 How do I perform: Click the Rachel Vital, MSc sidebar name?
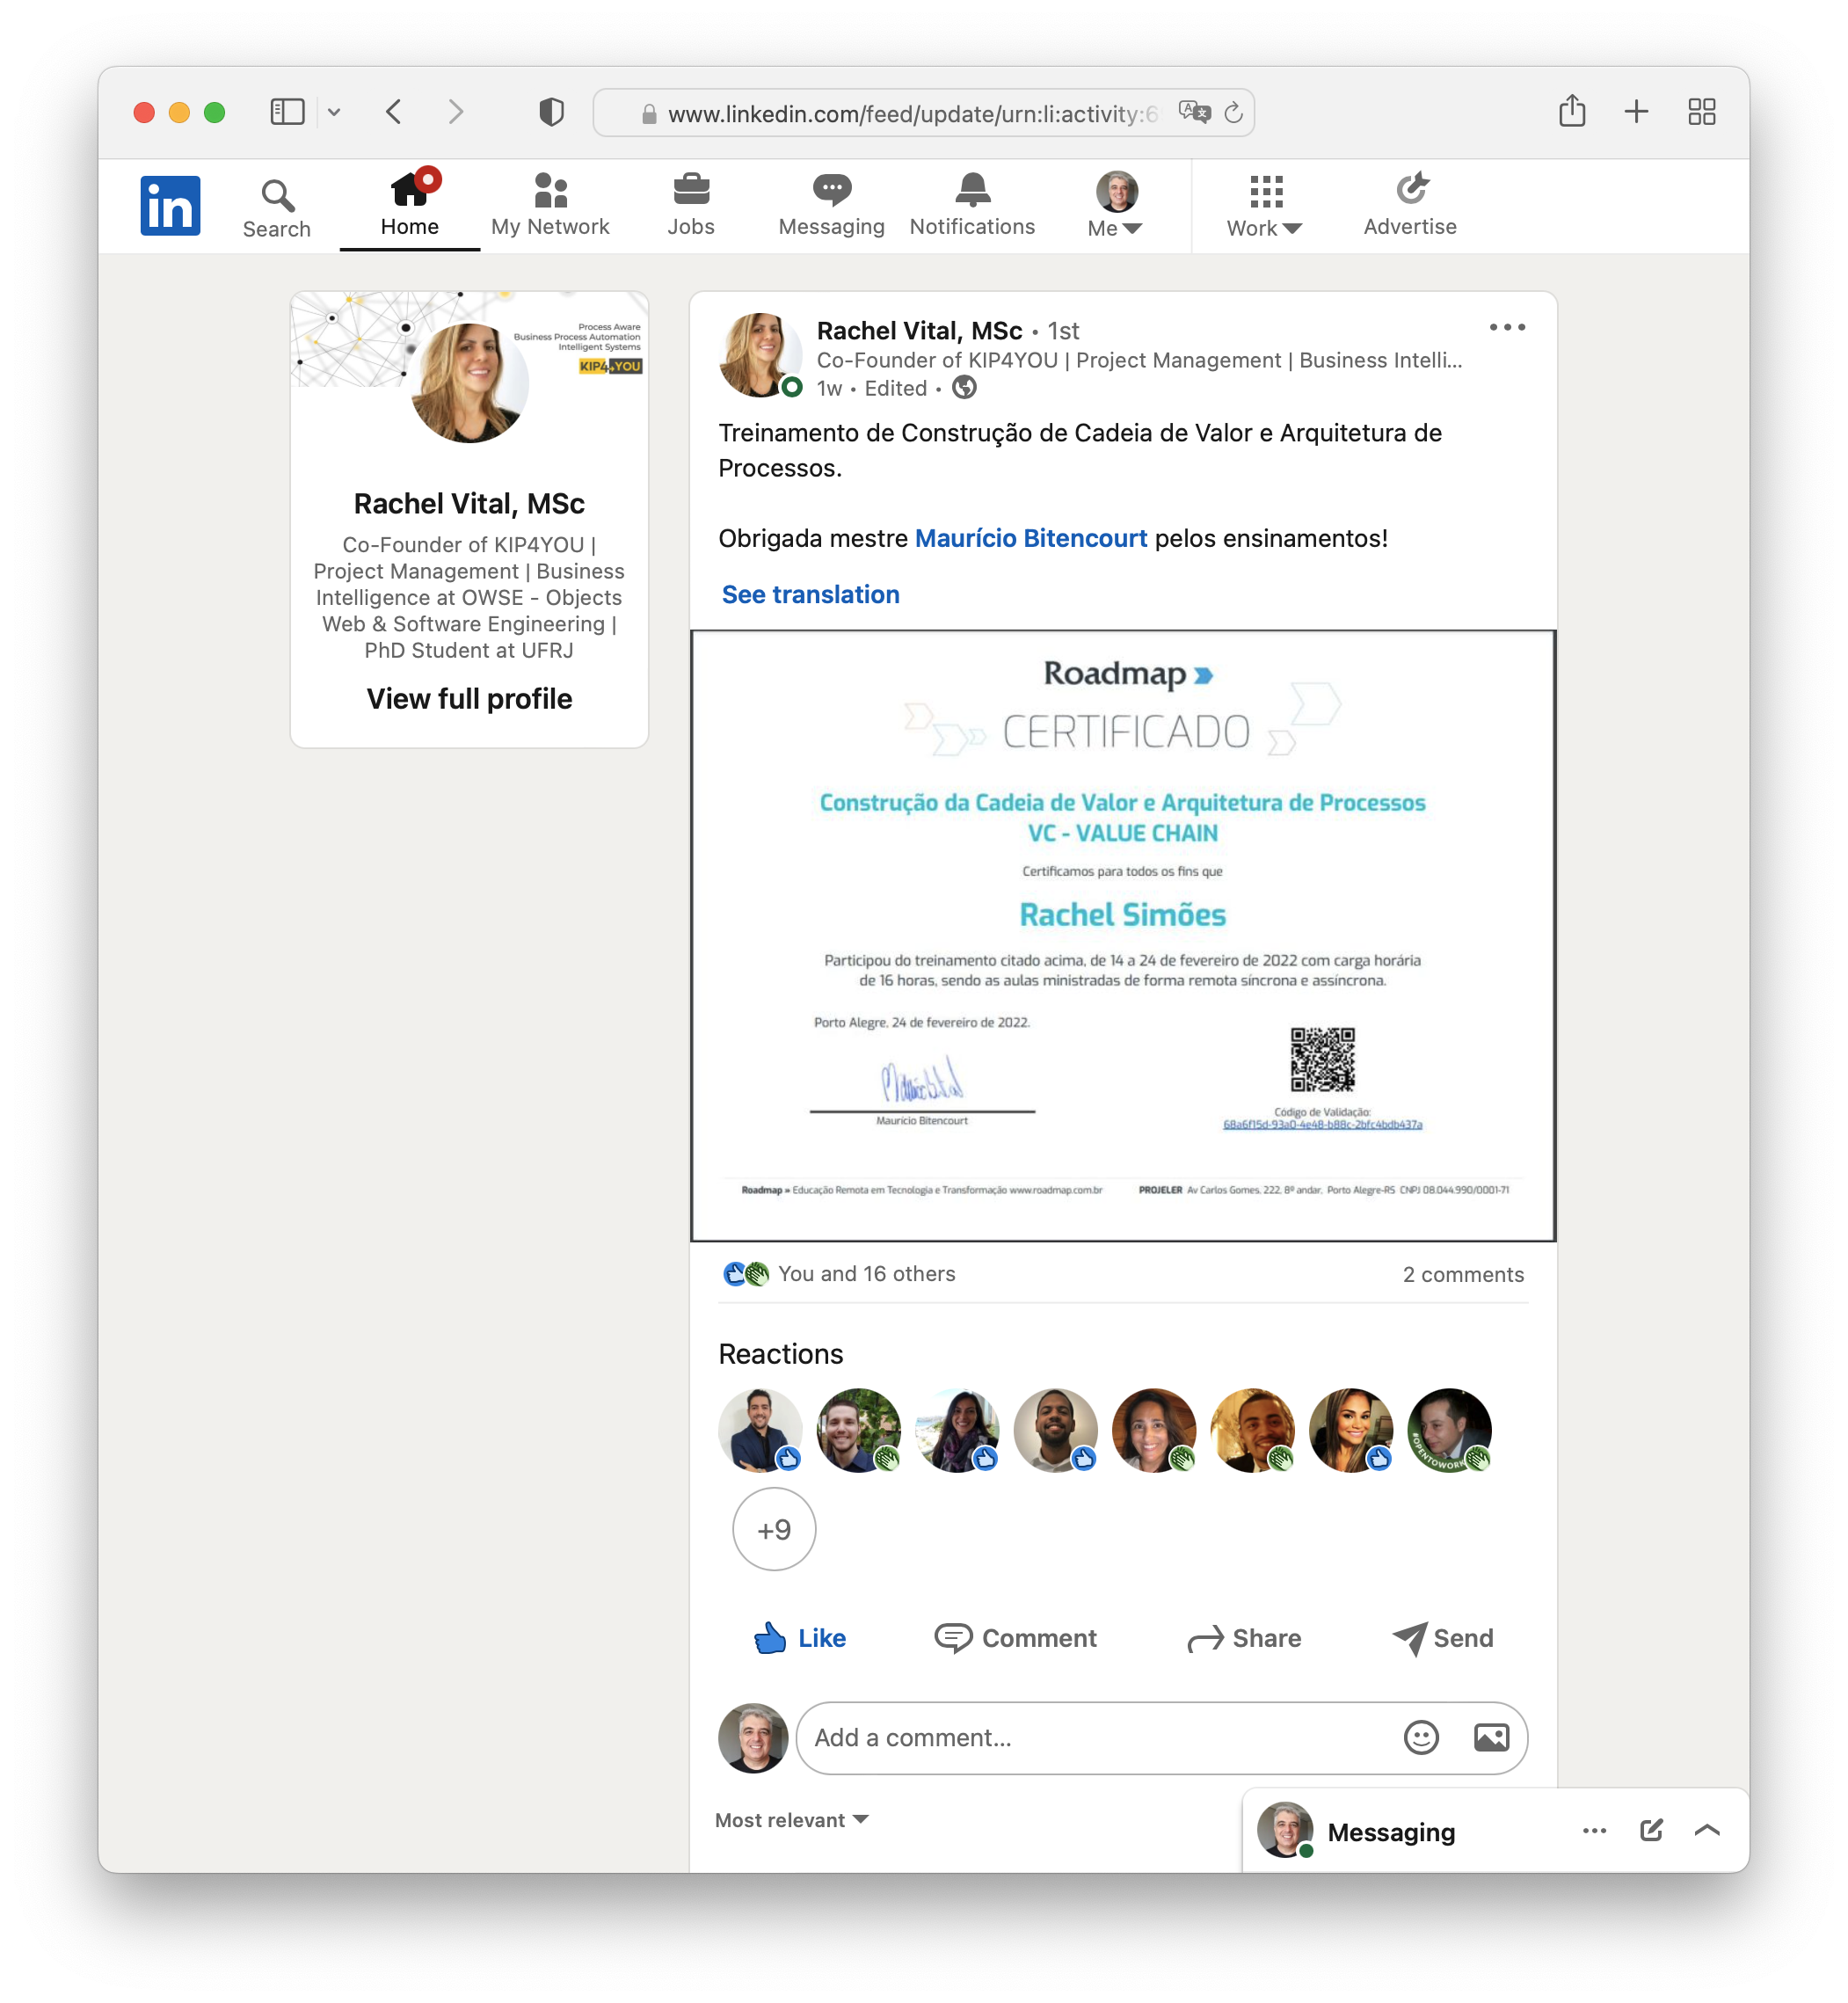click(x=469, y=504)
